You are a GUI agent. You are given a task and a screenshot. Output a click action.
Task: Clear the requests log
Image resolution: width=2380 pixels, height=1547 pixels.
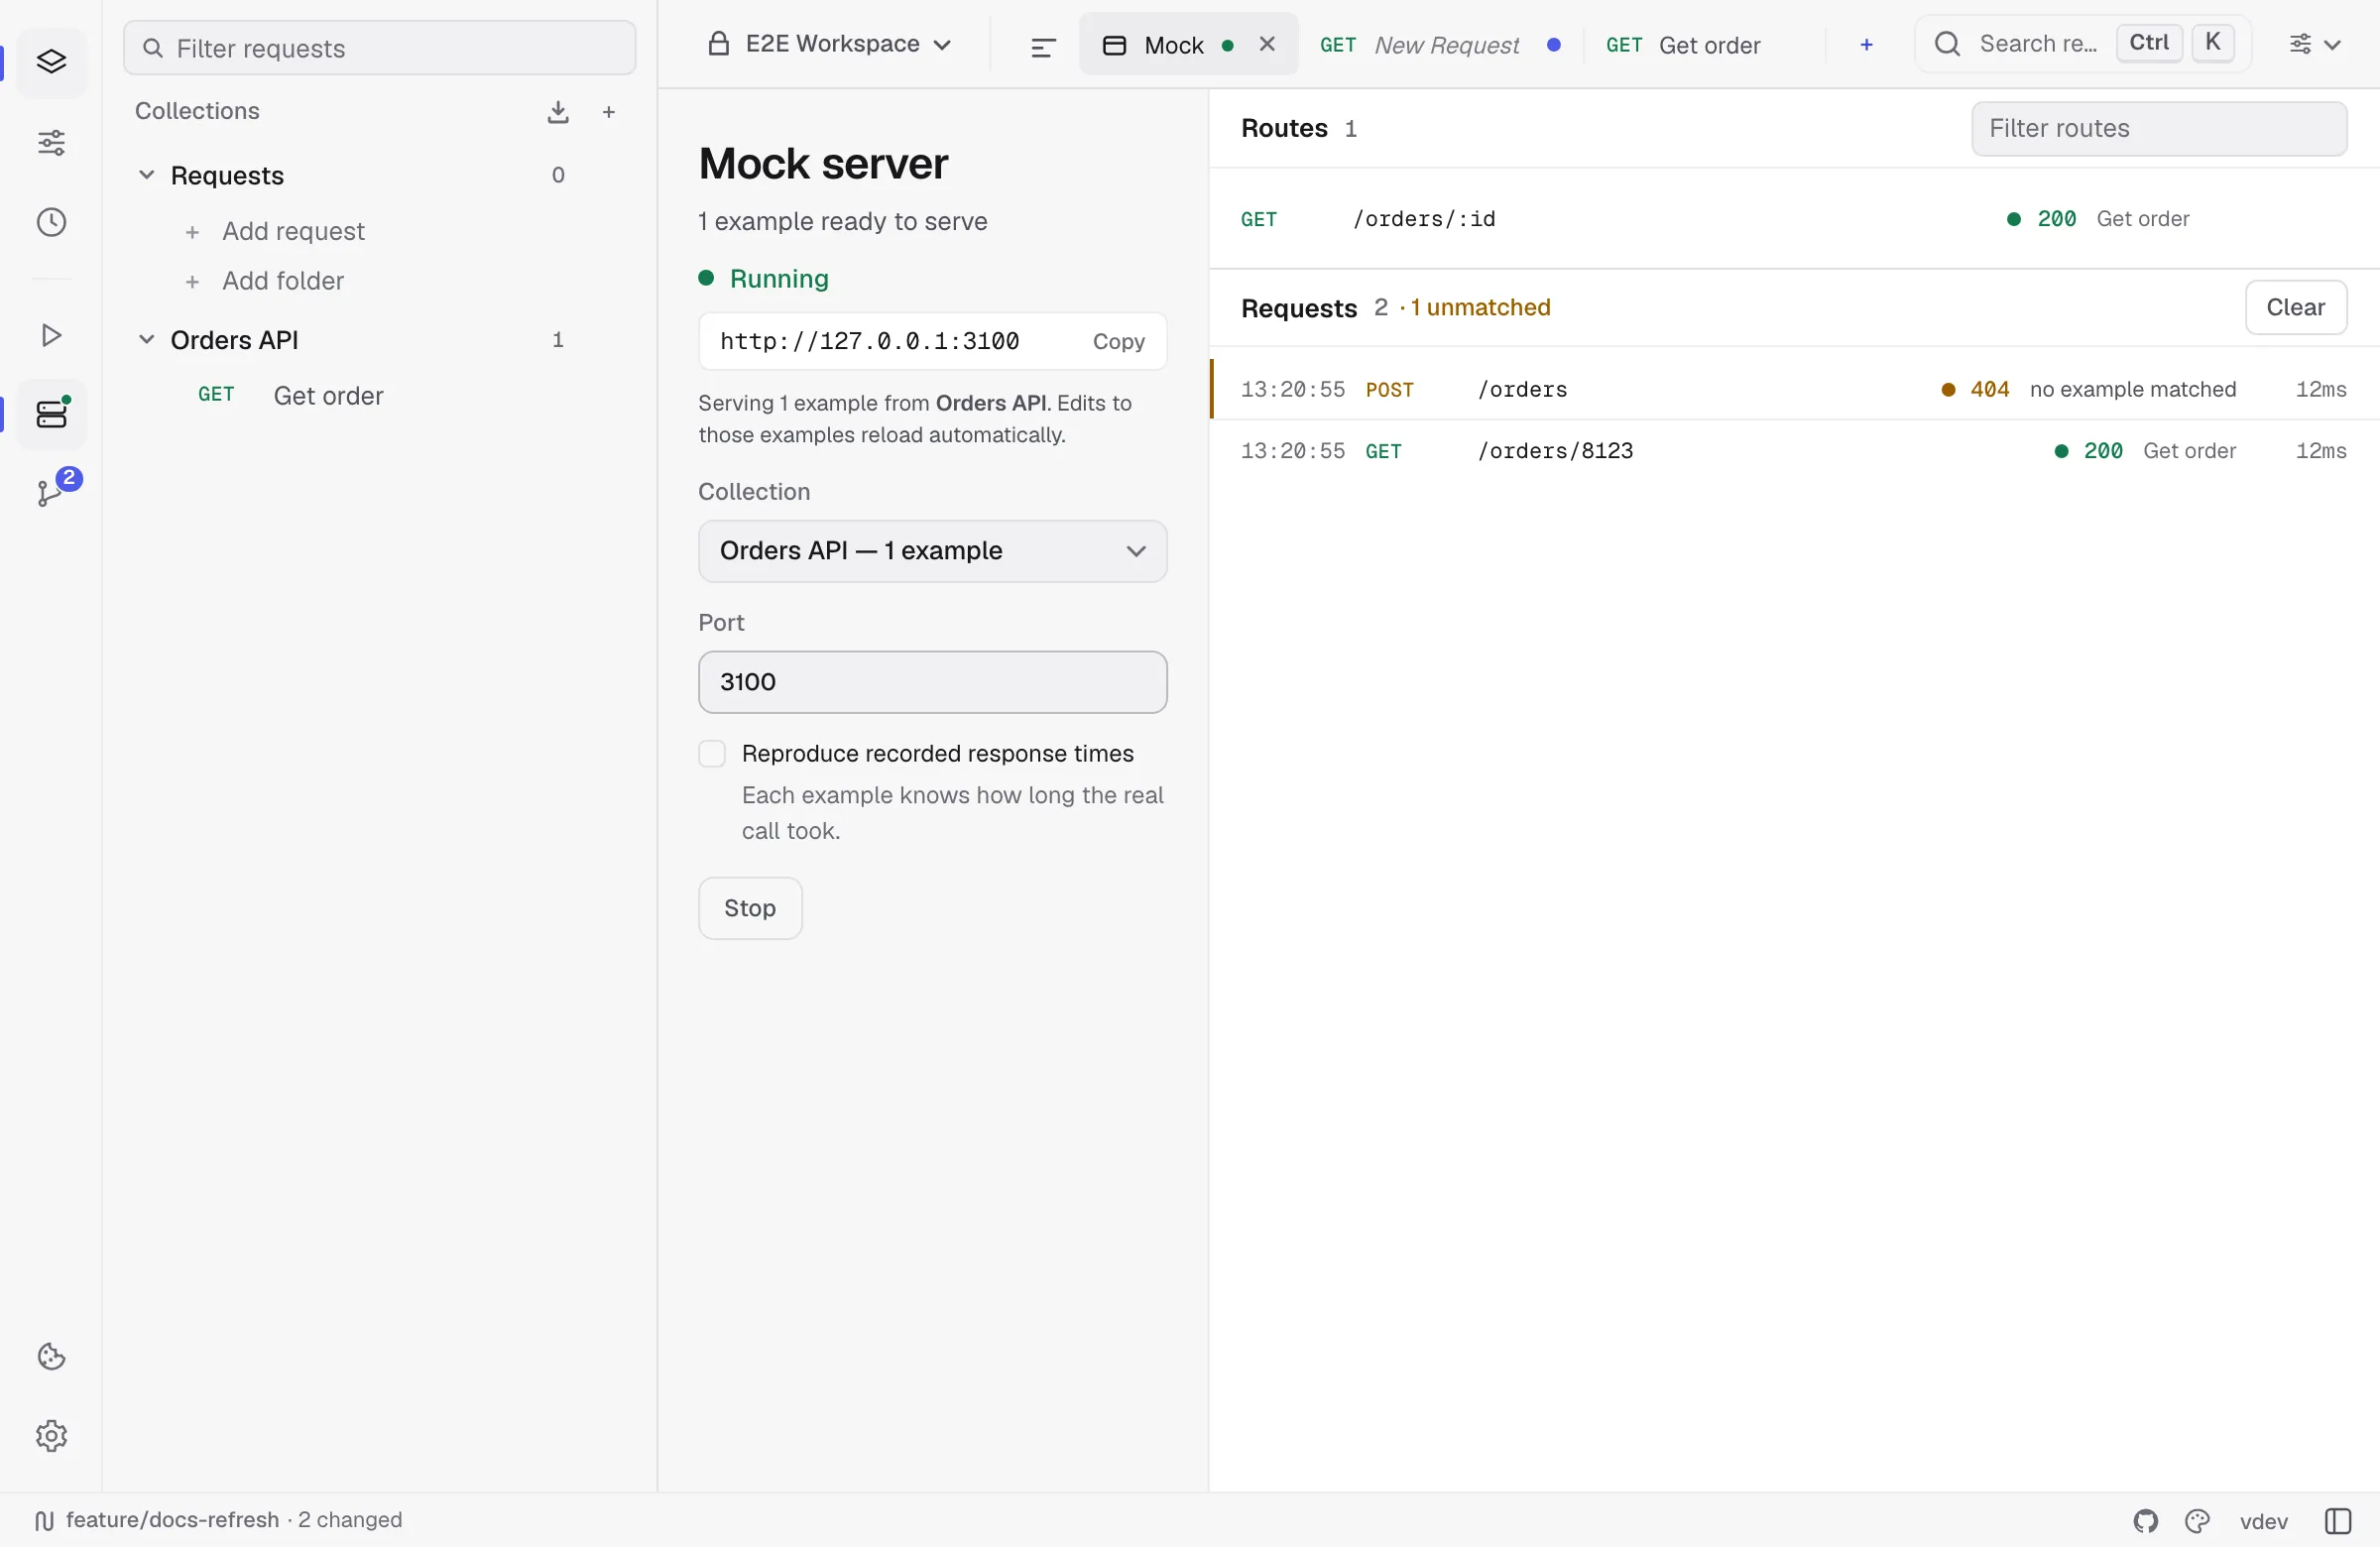2295,308
